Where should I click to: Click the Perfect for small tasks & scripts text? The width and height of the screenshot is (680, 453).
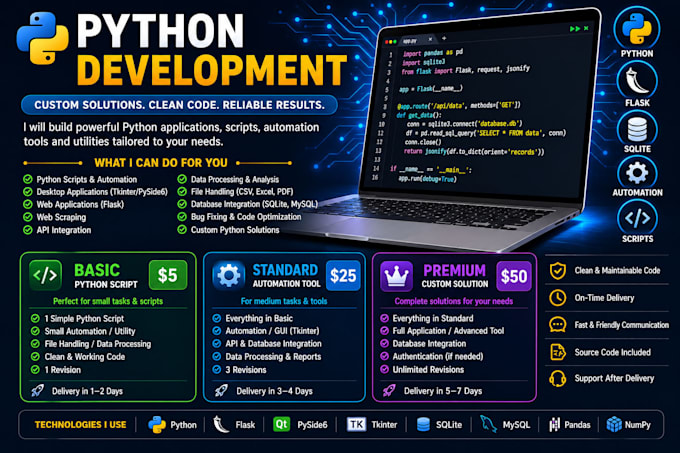tap(108, 301)
